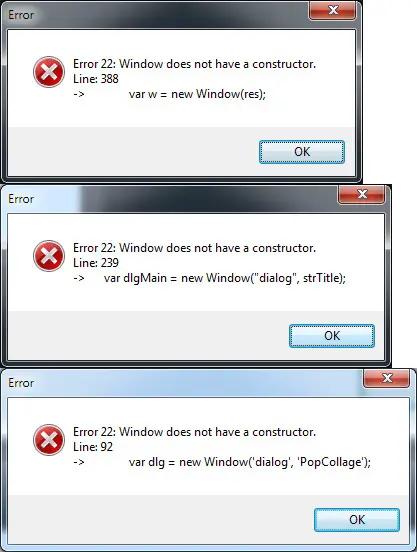This screenshot has width=417, height=552.
Task: Click OK in the Line 388 error dialog
Action: point(302,152)
